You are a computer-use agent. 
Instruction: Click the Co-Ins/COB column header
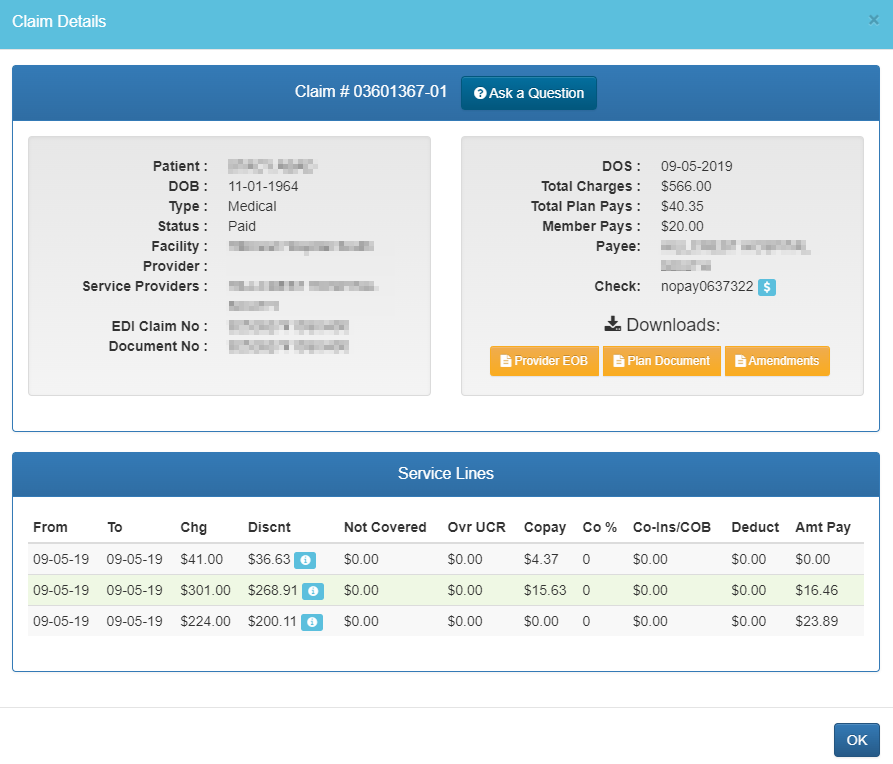671,528
